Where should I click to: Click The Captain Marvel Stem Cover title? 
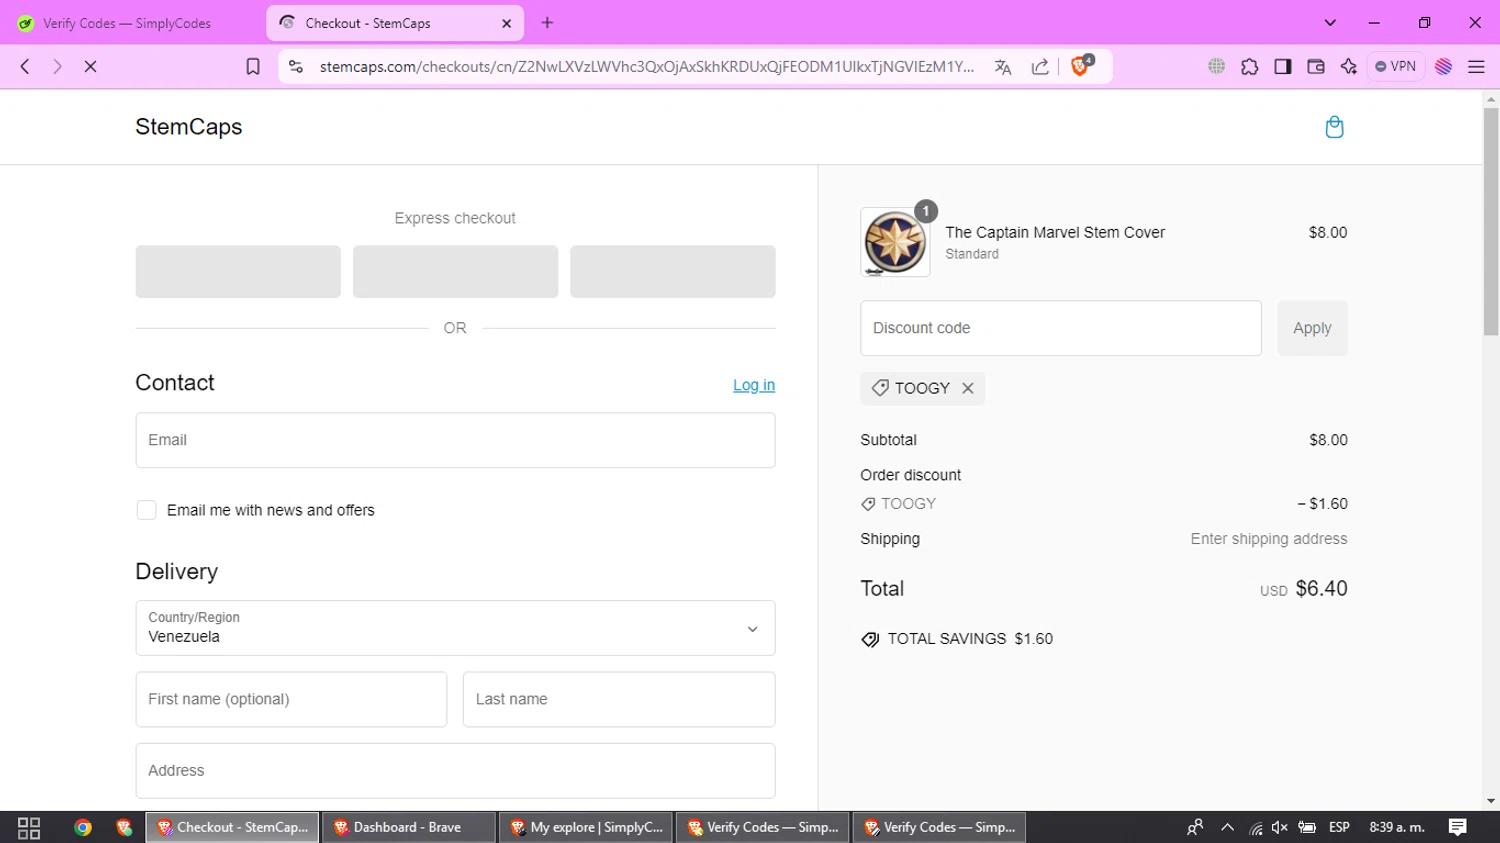click(x=1055, y=232)
